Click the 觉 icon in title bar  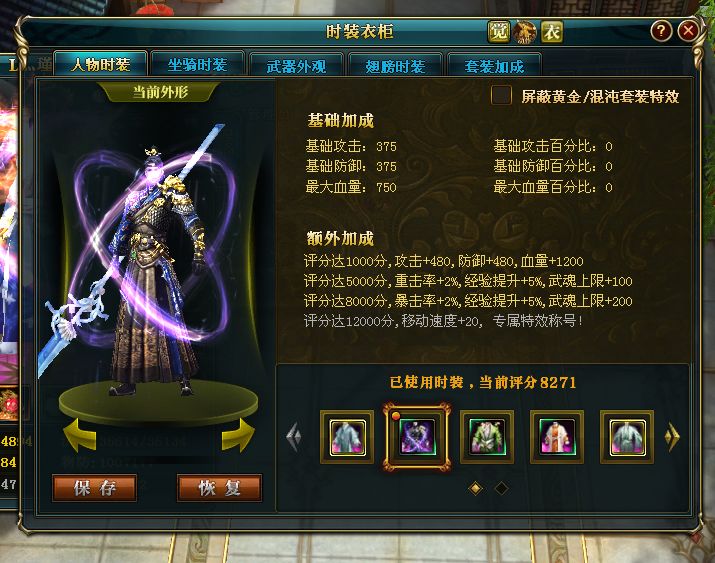click(x=498, y=32)
